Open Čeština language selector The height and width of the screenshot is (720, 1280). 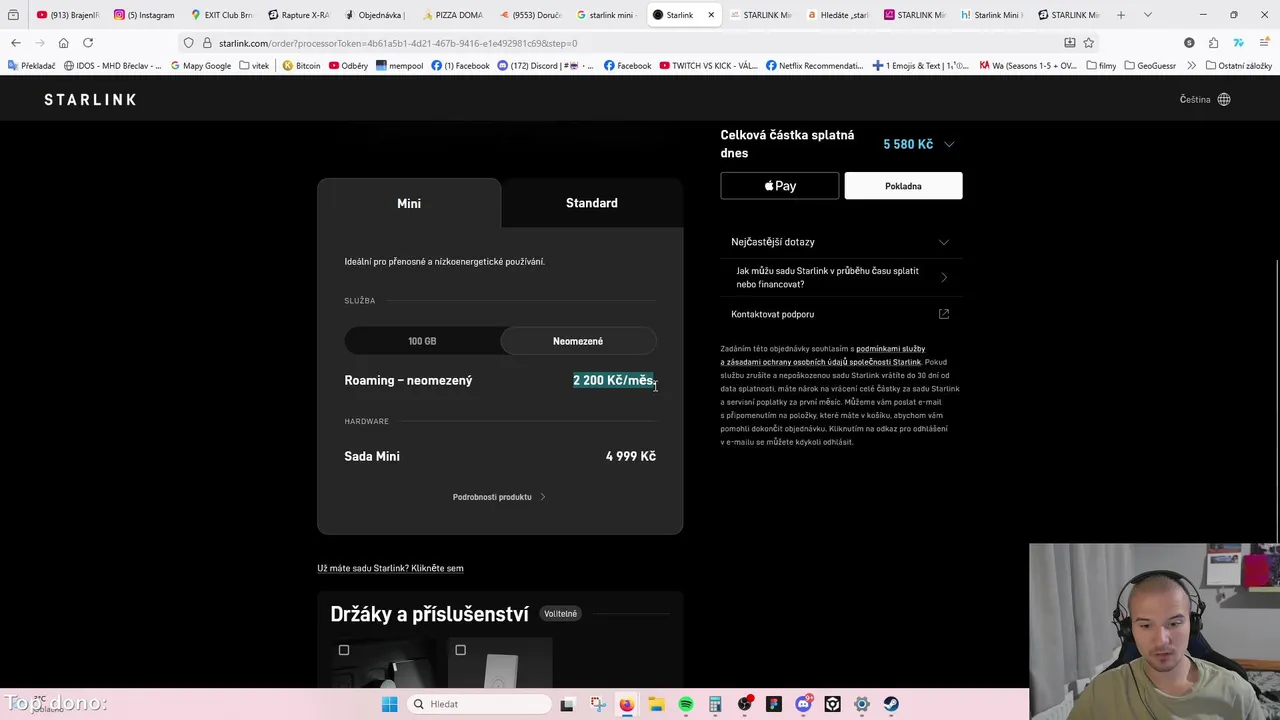coord(1205,100)
